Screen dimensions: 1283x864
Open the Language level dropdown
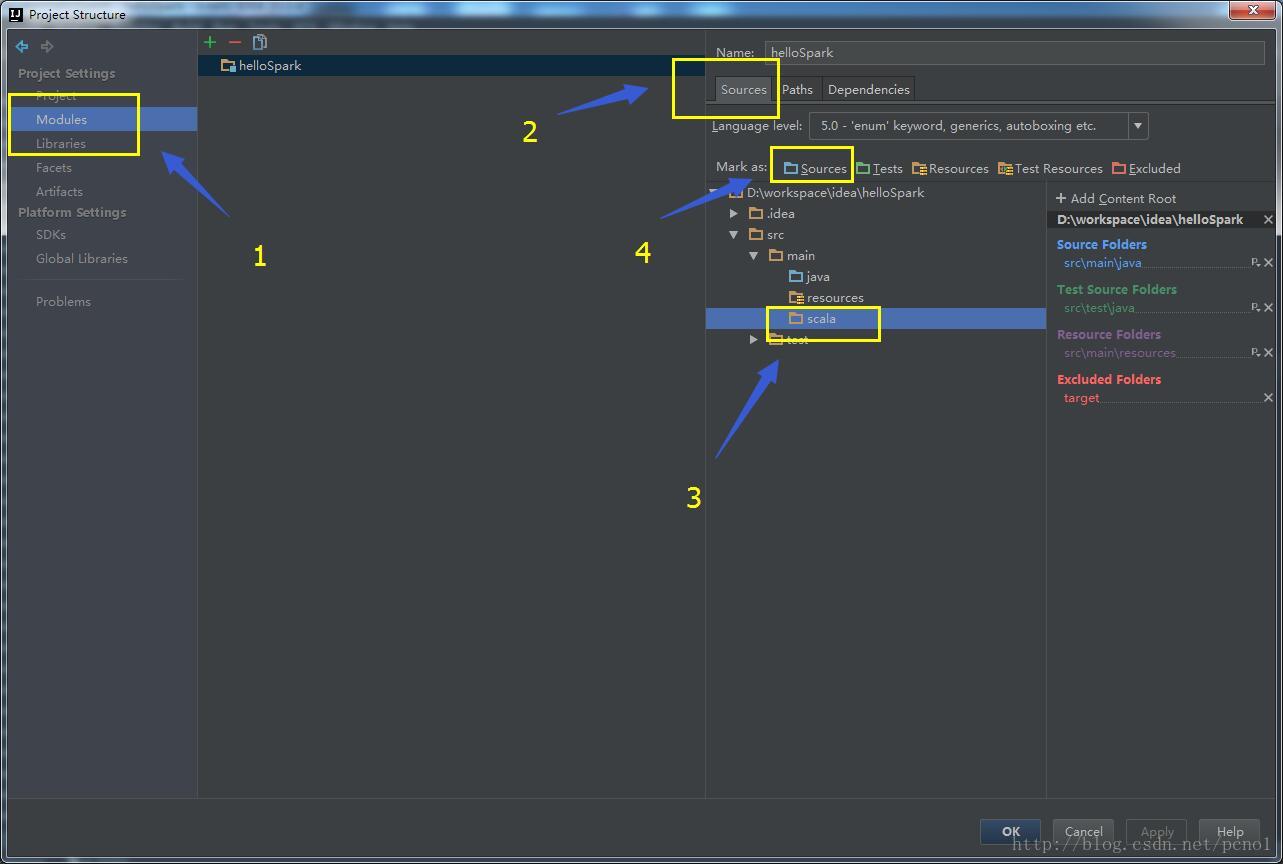1137,126
